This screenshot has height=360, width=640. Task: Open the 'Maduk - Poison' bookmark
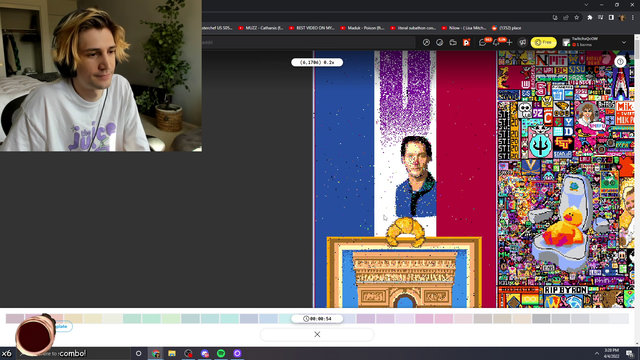point(362,28)
